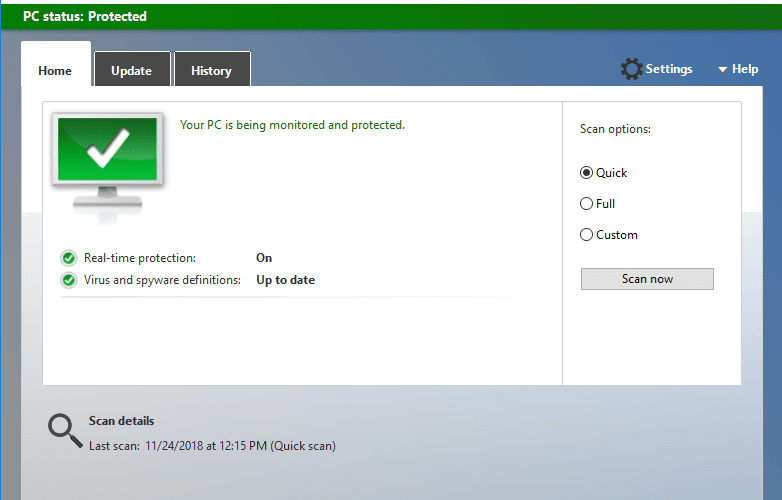Screen dimensions: 782x500
Task: Open Settings via its text label
Action: point(669,69)
